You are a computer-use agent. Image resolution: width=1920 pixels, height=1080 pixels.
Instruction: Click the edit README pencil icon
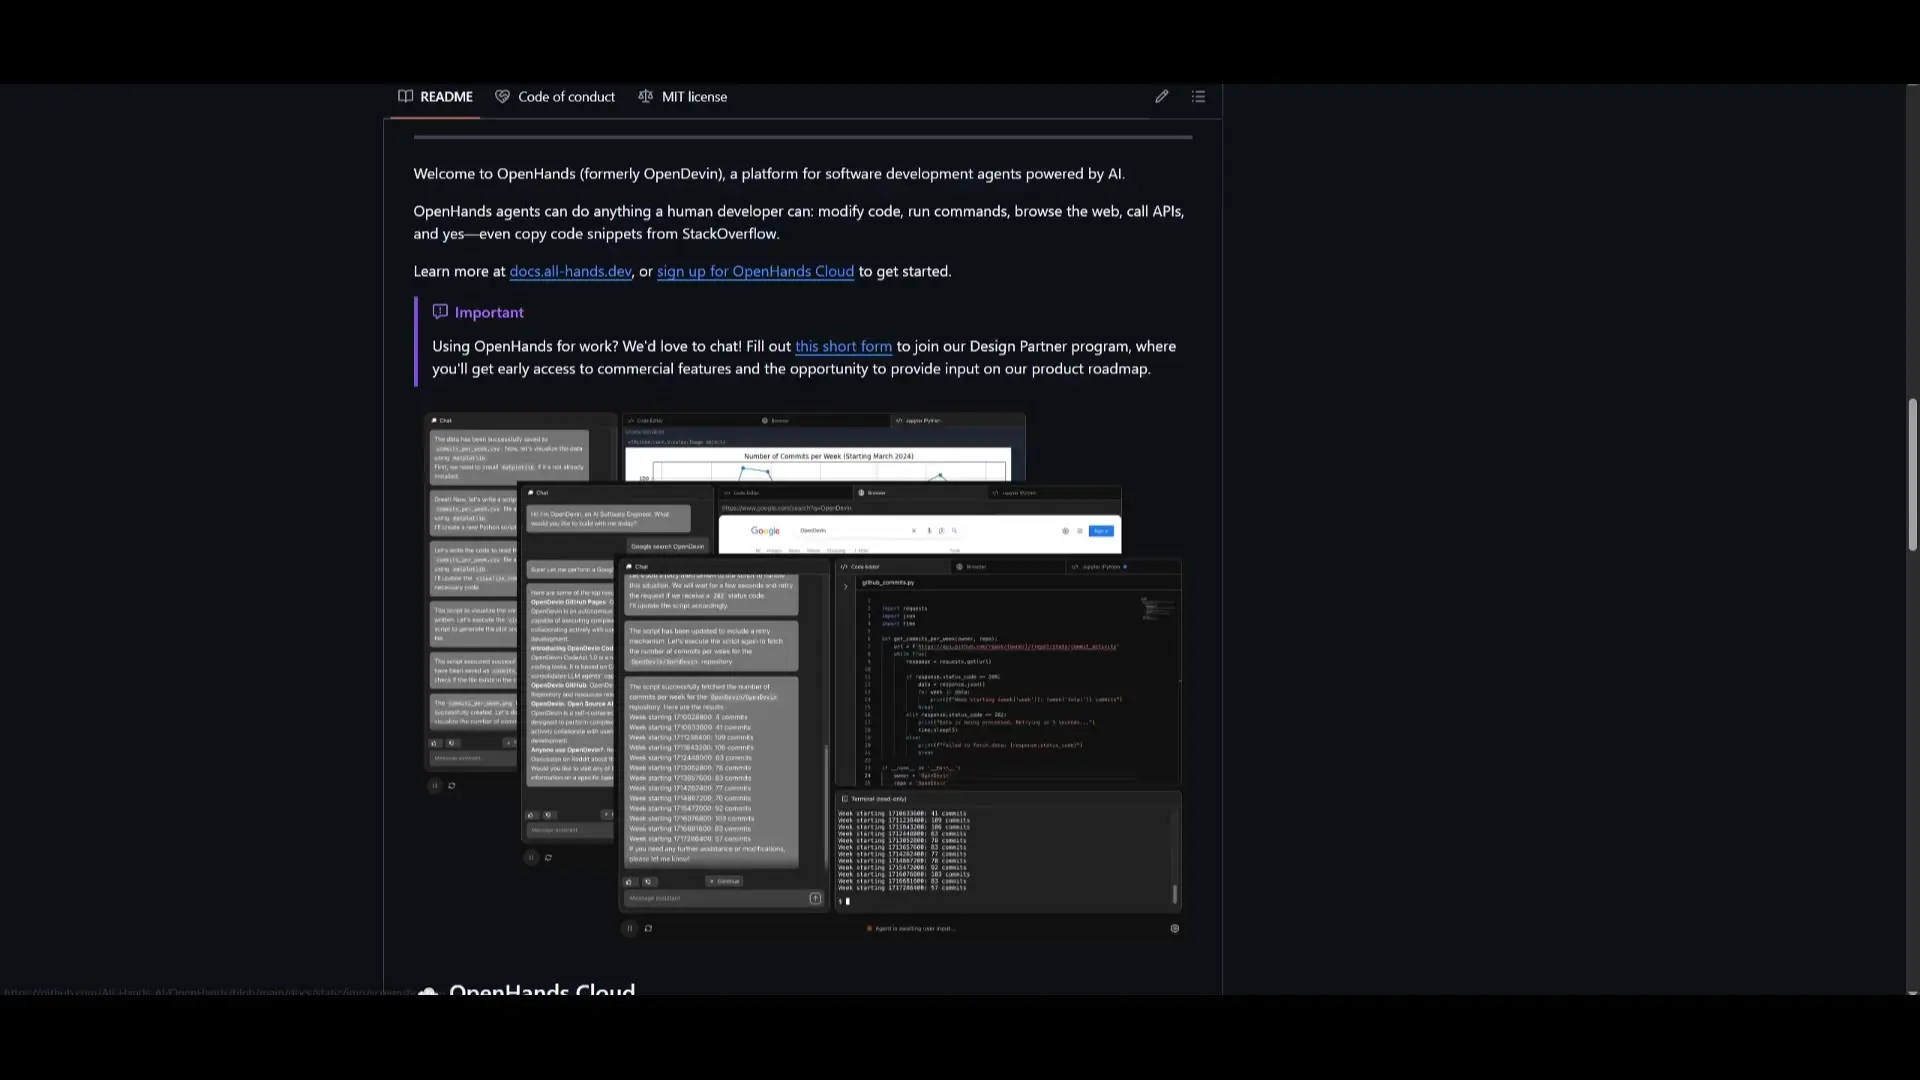click(1161, 97)
